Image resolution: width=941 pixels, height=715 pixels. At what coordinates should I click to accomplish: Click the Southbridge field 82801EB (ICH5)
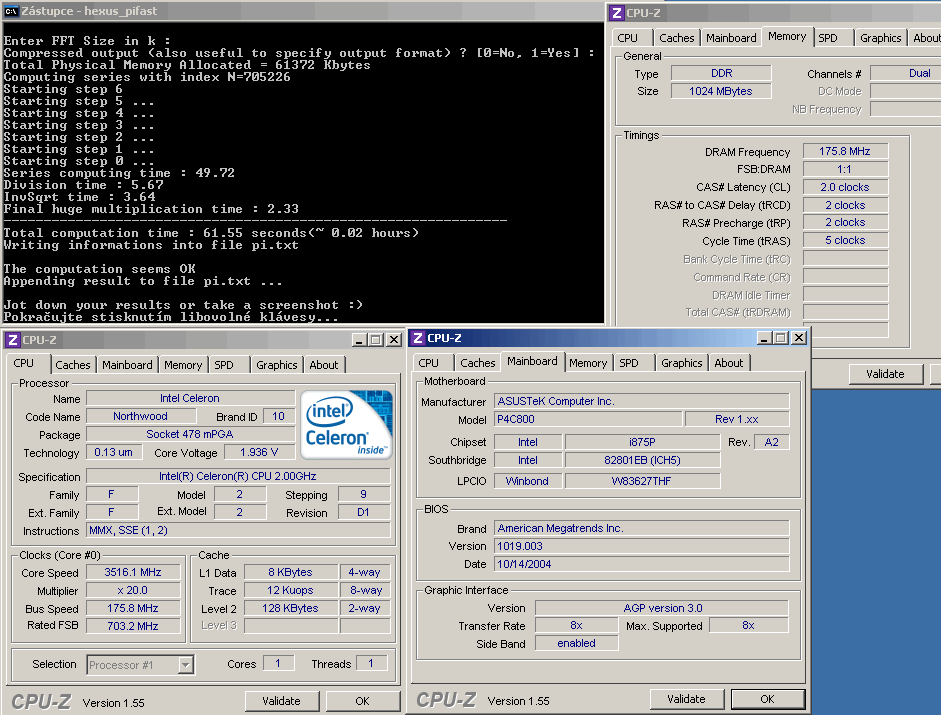(642, 460)
